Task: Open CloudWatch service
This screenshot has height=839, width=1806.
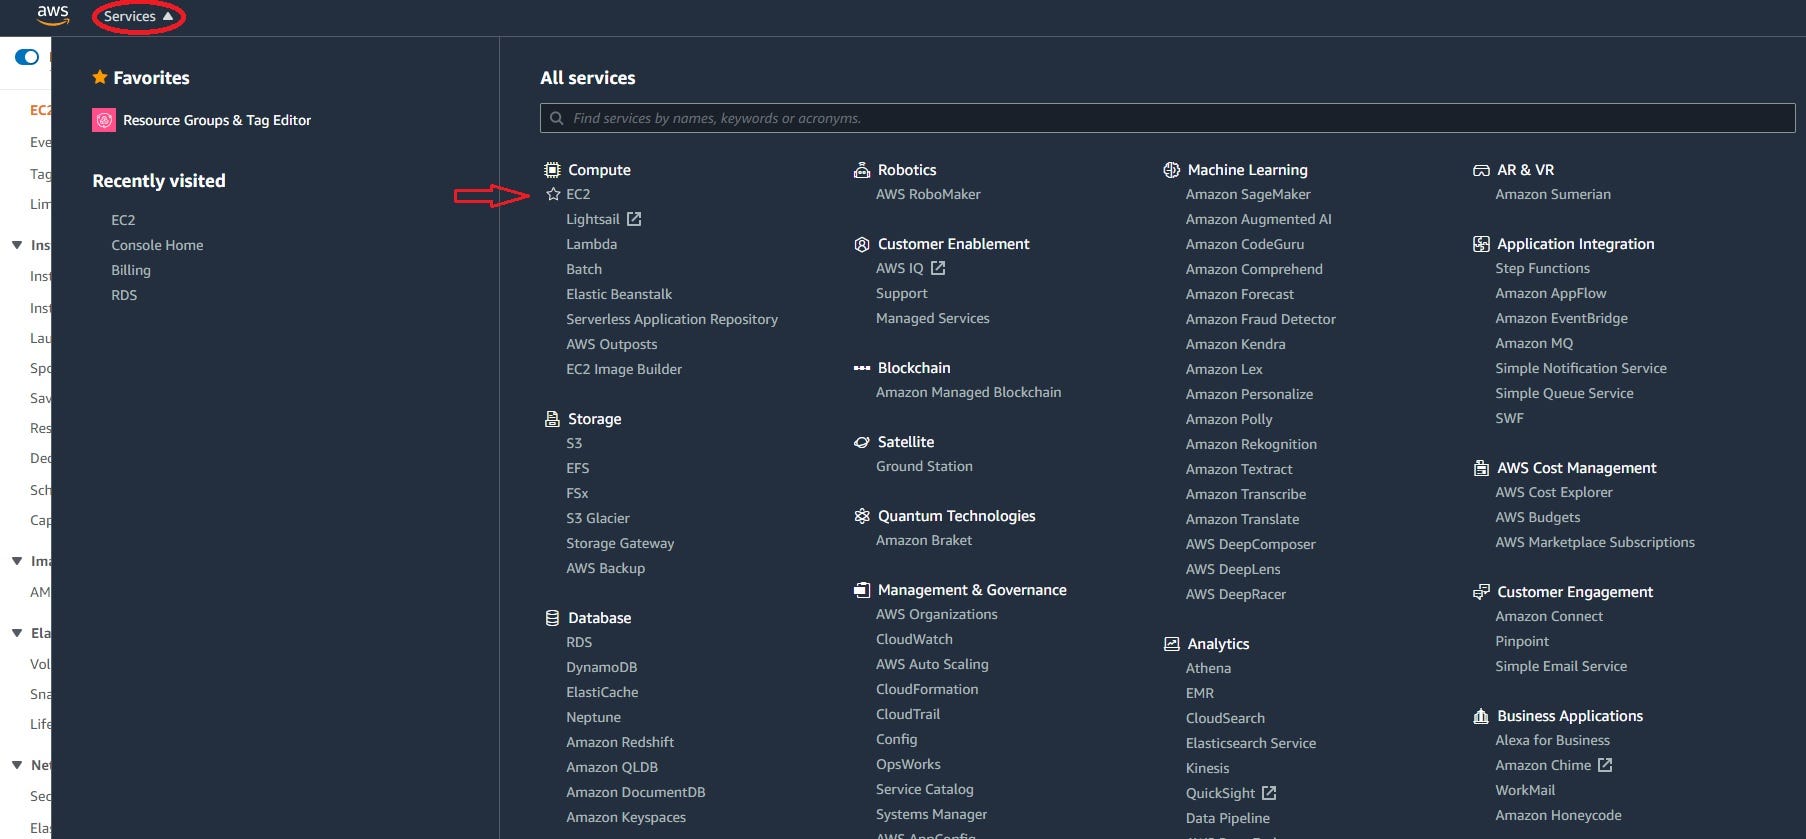Action: point(914,639)
